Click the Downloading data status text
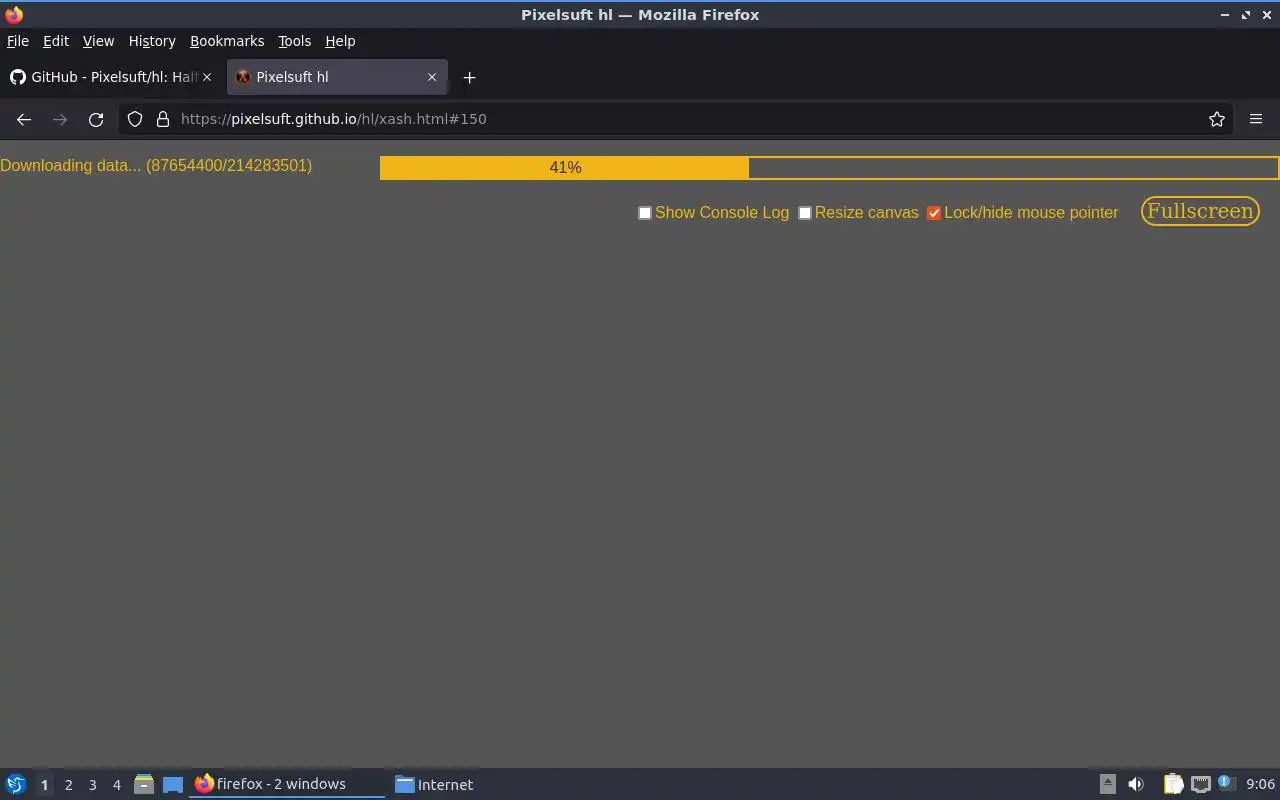Image resolution: width=1280 pixels, height=800 pixels. [x=156, y=166]
